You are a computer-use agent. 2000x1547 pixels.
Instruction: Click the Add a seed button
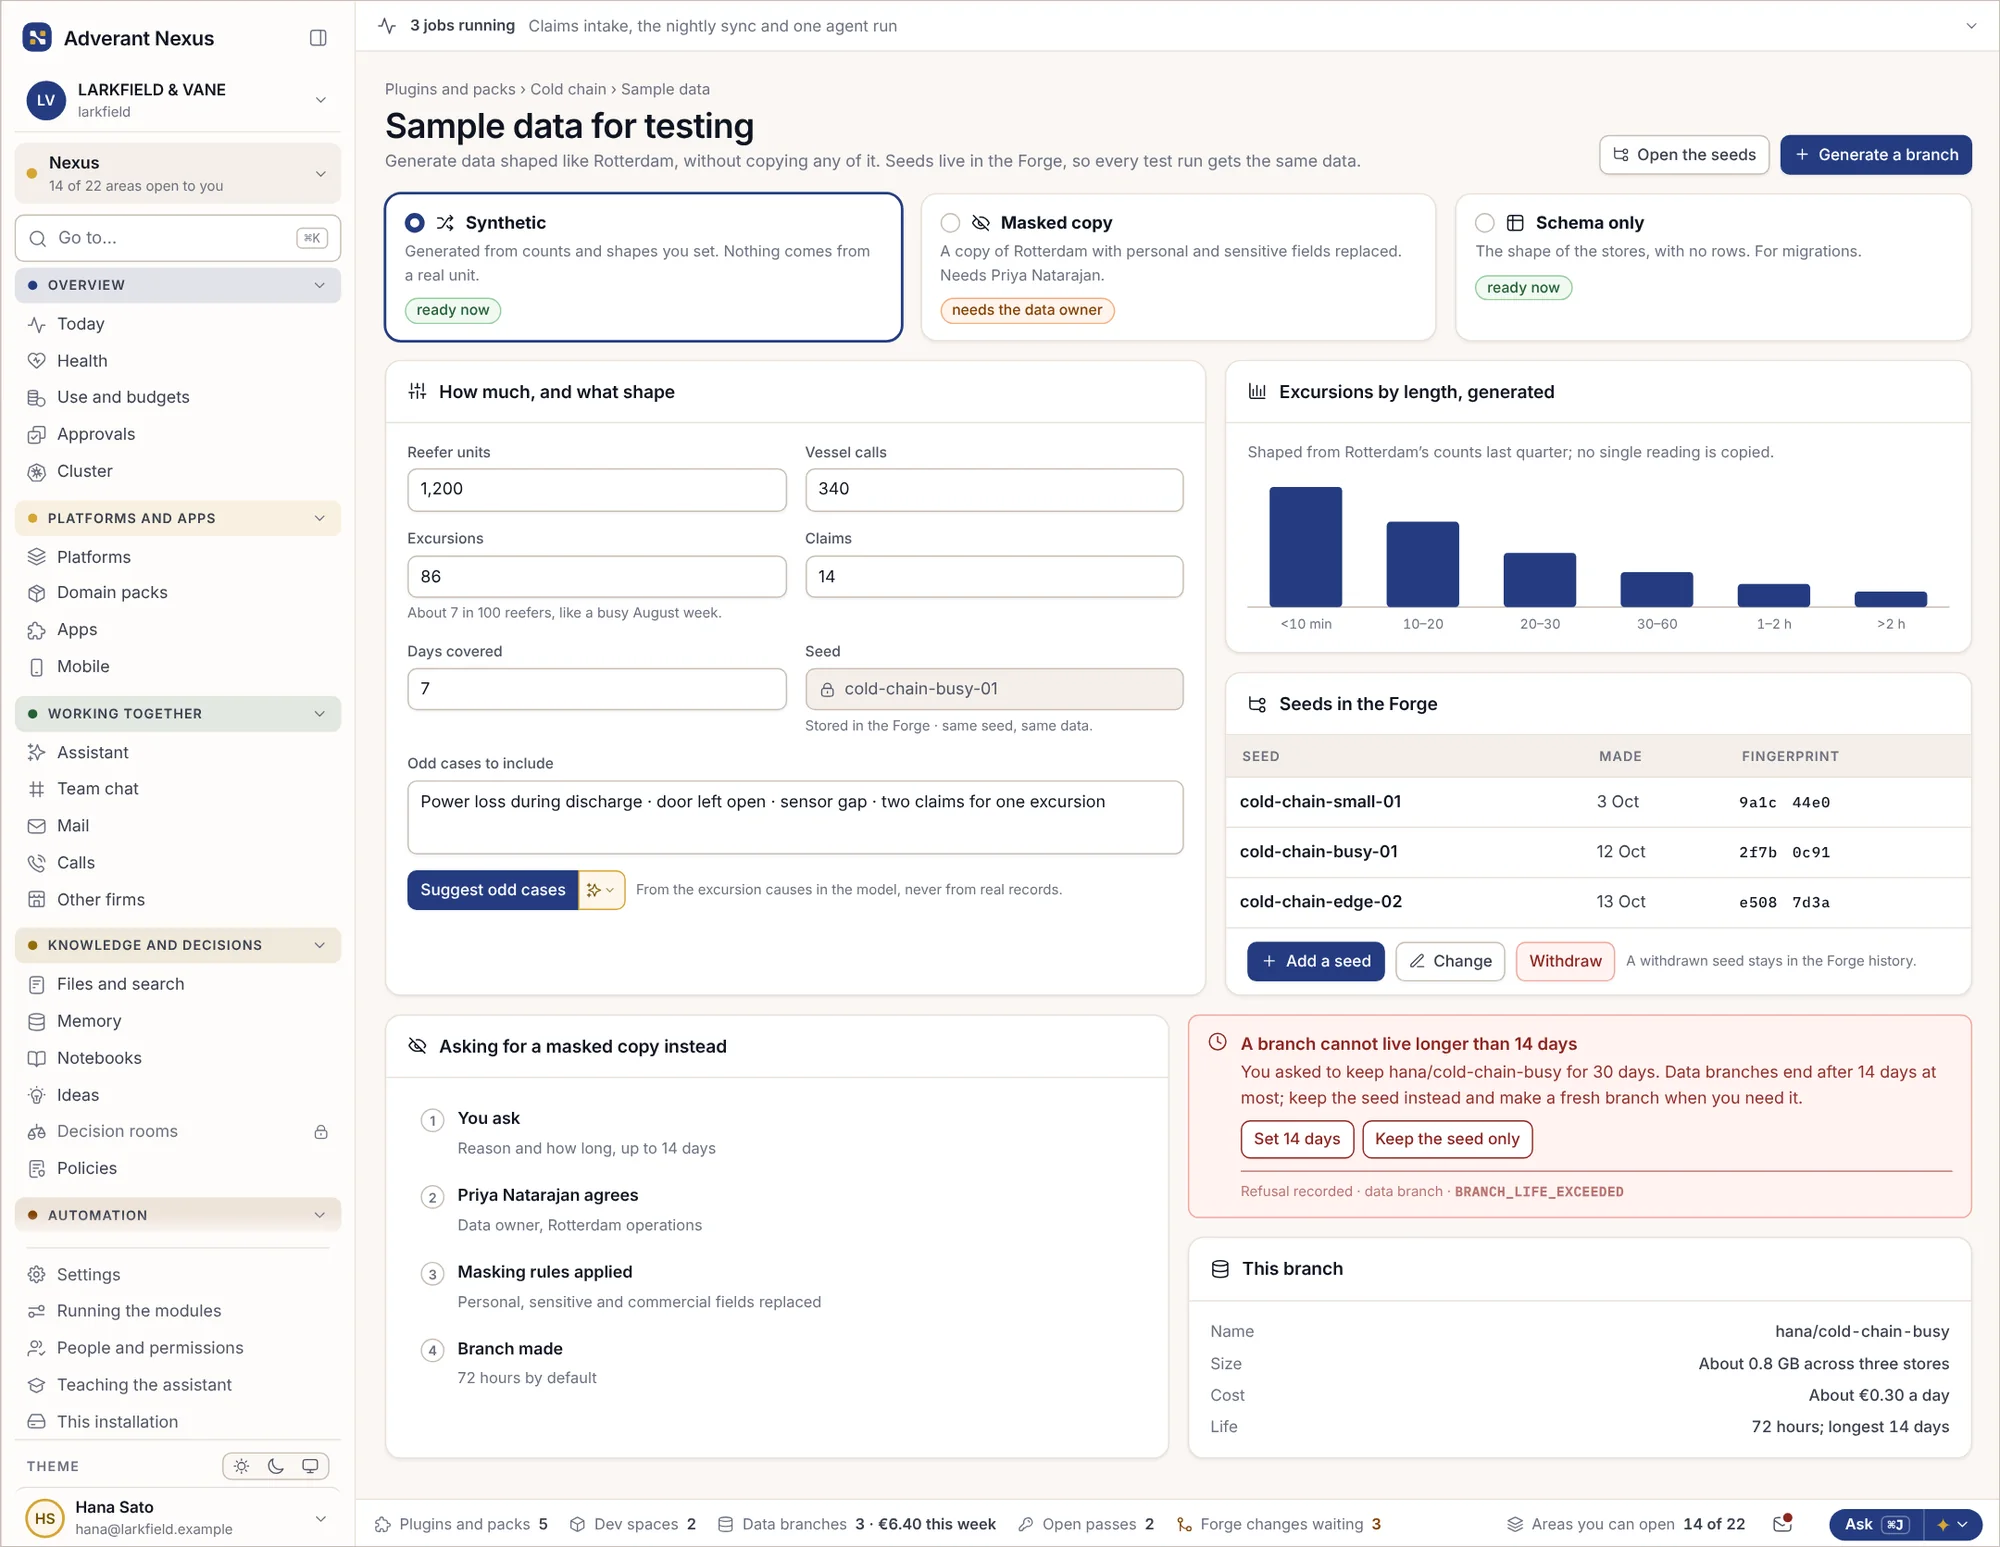[x=1316, y=961]
